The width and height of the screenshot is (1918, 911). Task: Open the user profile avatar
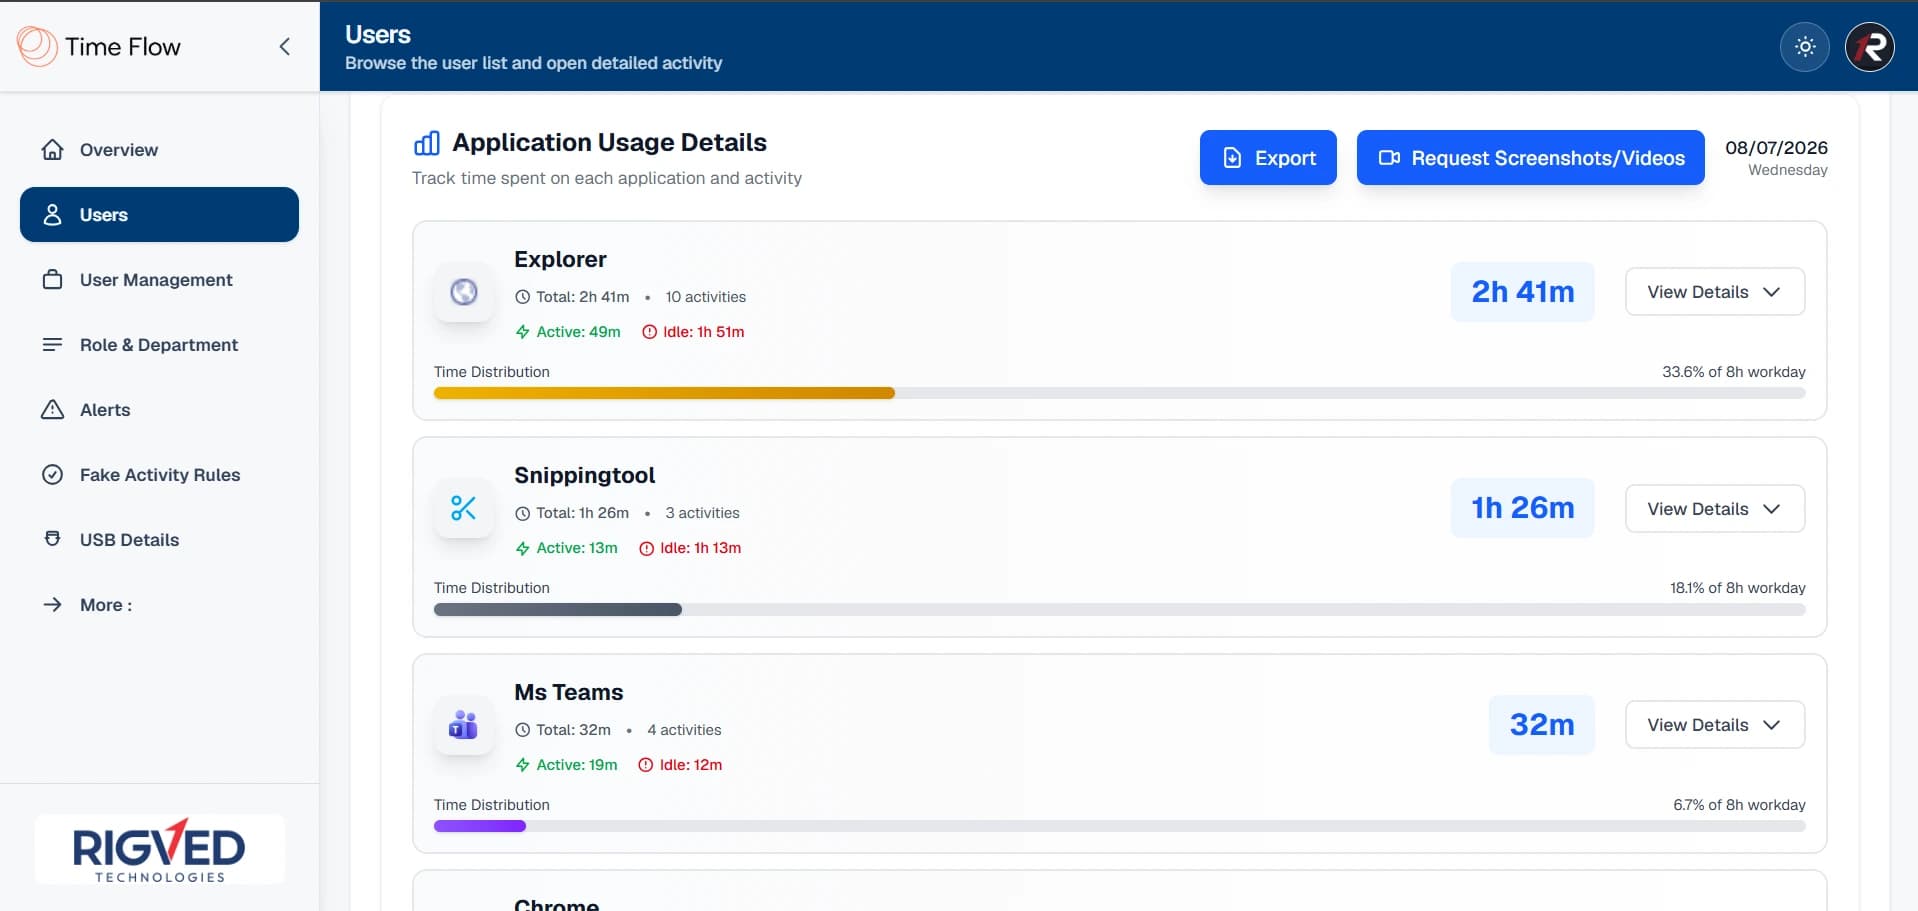click(x=1870, y=47)
